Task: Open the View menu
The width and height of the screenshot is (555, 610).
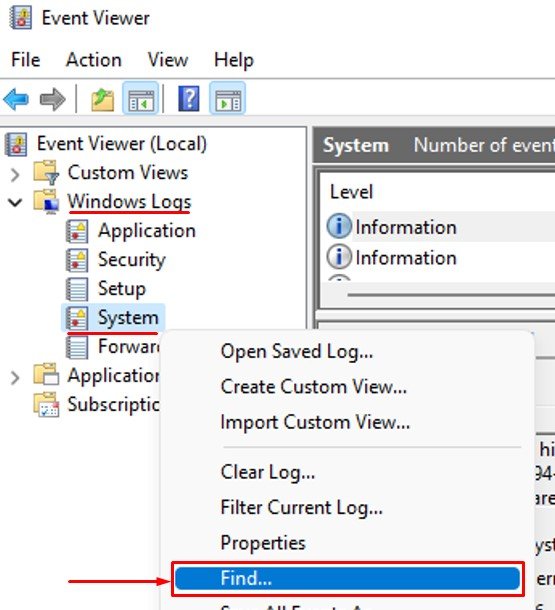Action: pyautogui.click(x=168, y=60)
